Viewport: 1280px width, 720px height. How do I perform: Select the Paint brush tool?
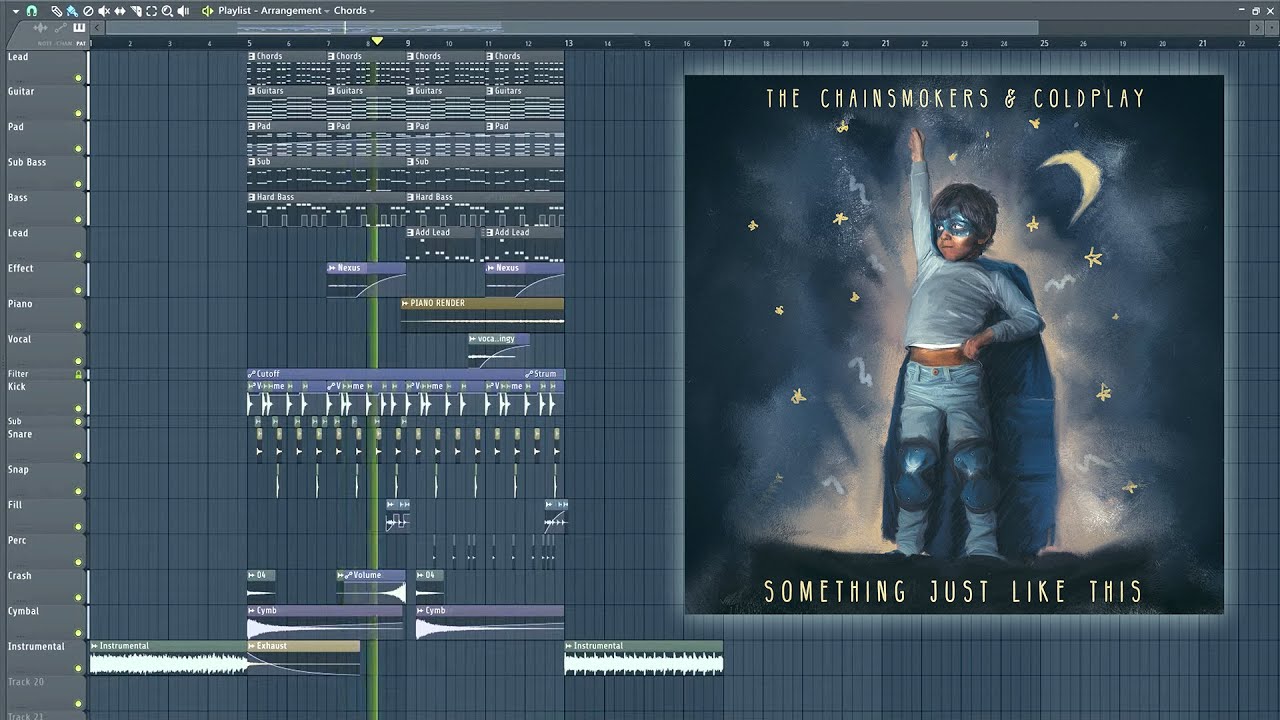(x=72, y=11)
